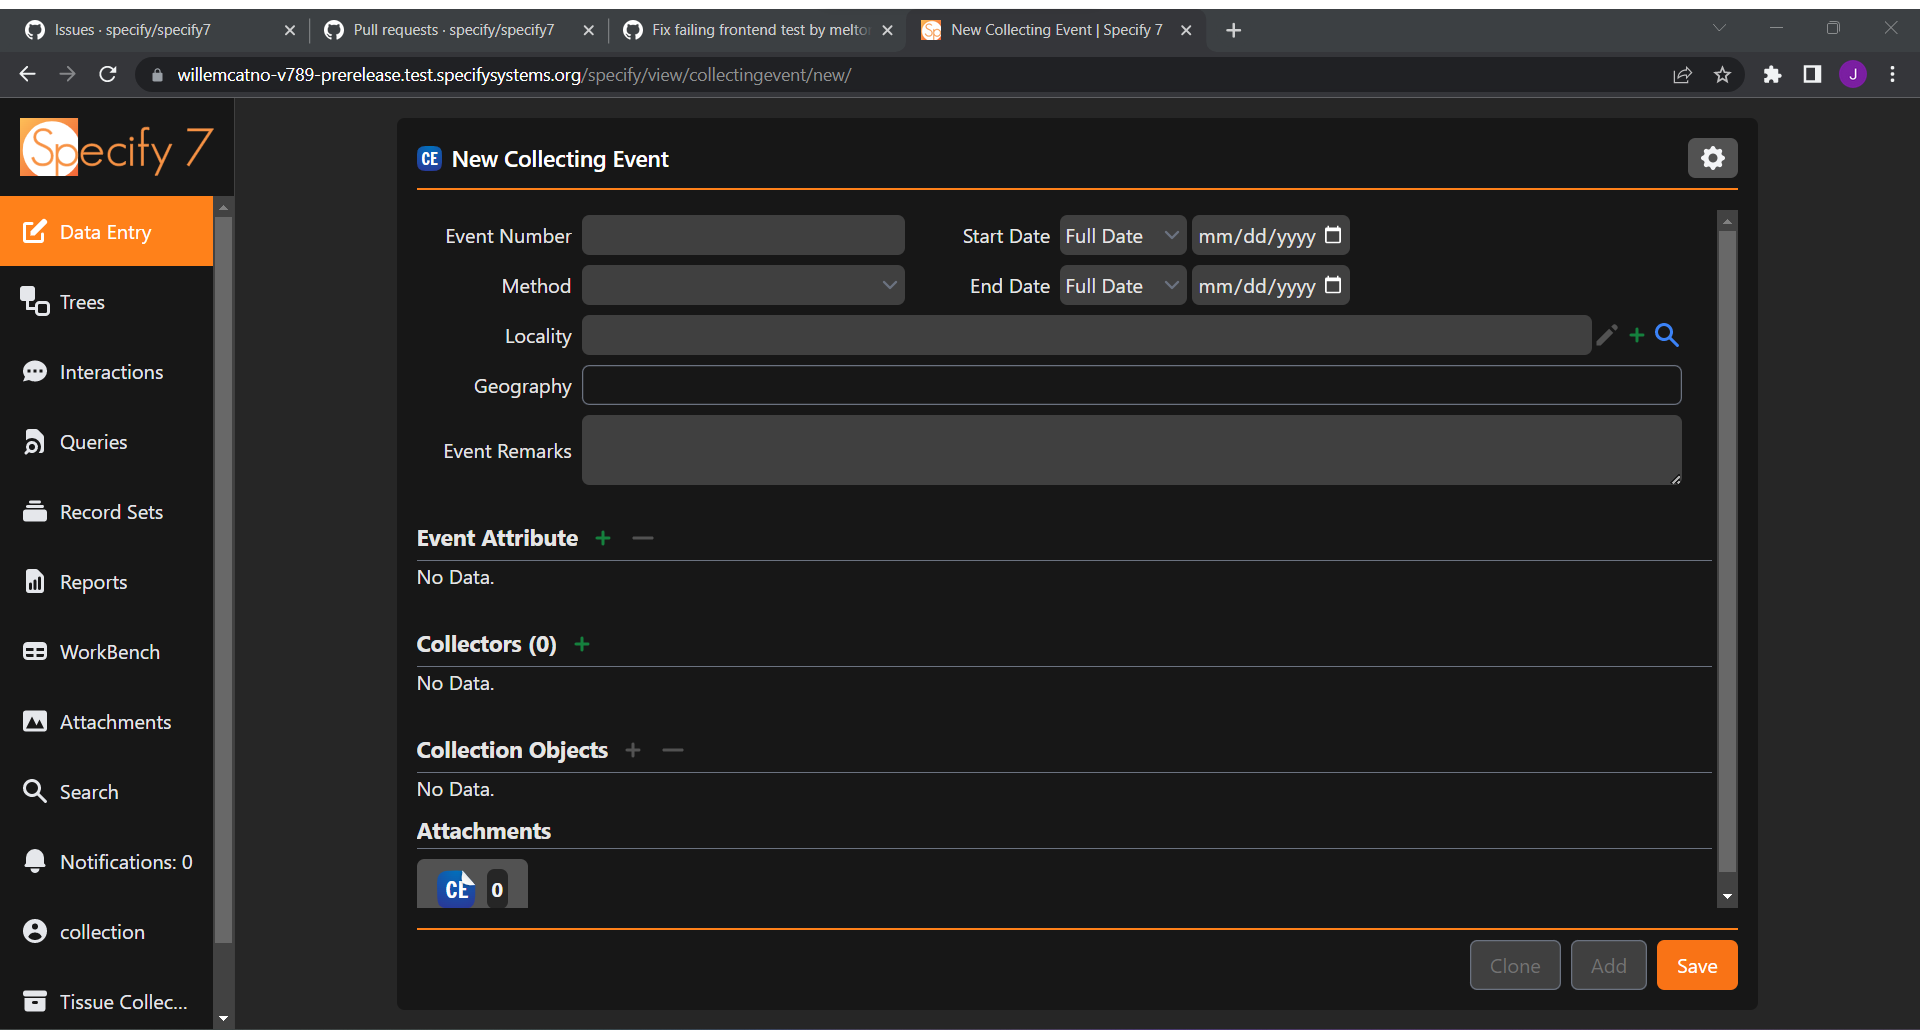Open Notifications from the sidebar
This screenshot has width=1920, height=1030.
point(126,861)
